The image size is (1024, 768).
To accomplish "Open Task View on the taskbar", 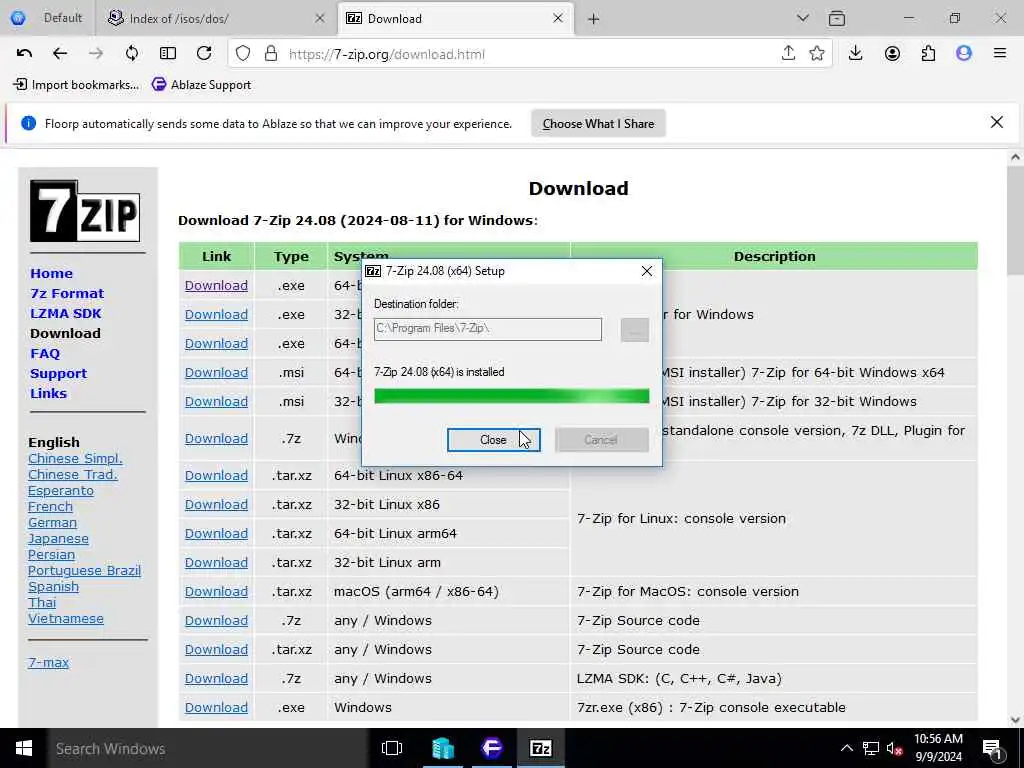I will 392,748.
